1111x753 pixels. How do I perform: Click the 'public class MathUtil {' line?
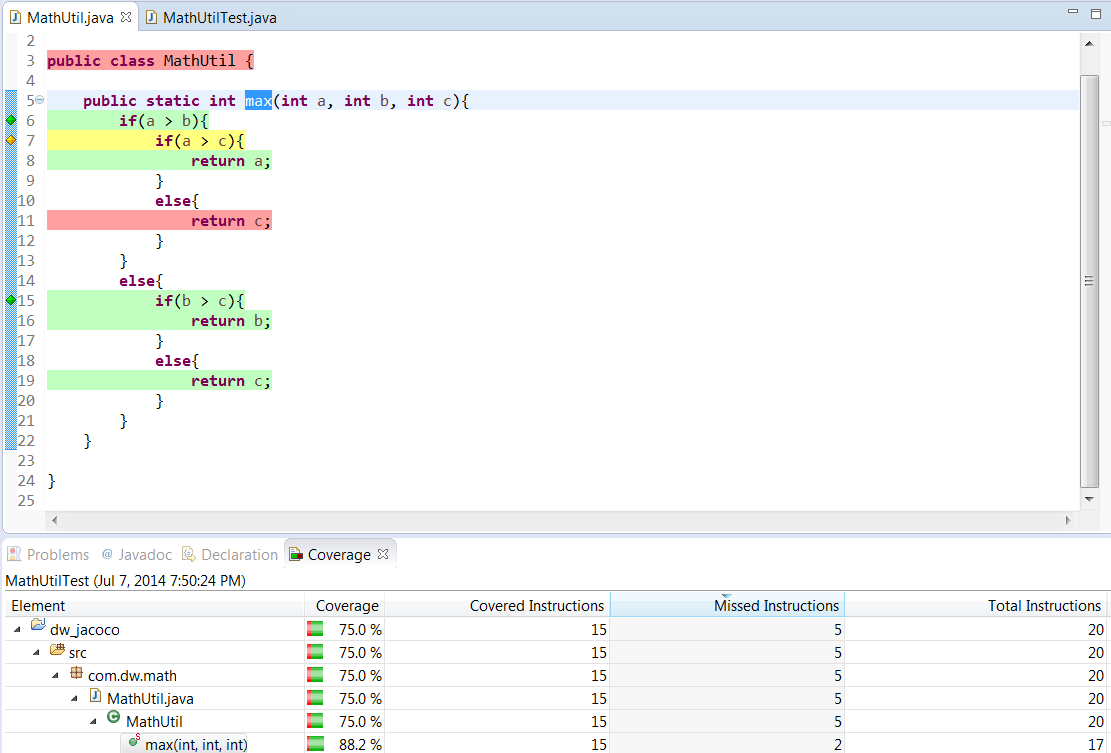(x=150, y=60)
